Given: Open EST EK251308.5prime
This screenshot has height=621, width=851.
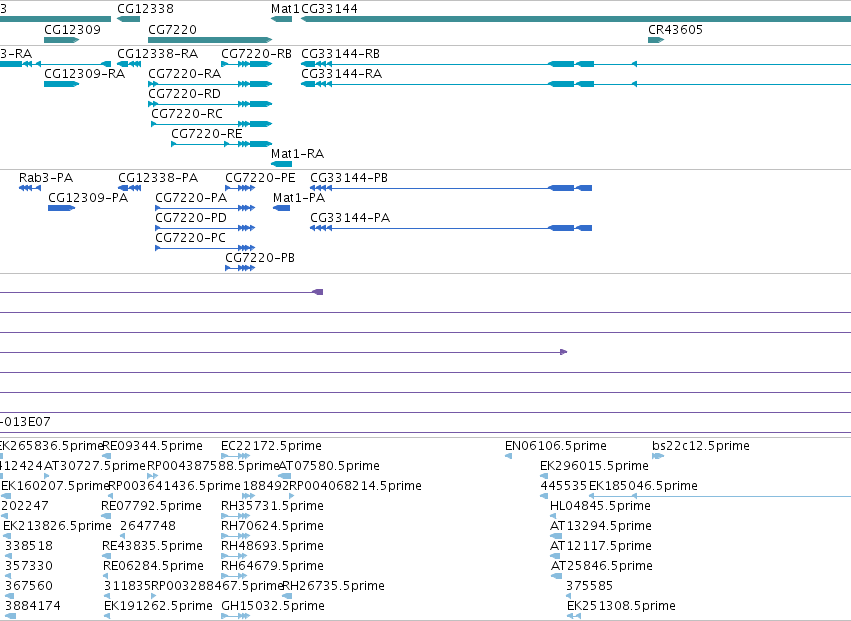Looking at the screenshot, I should [621, 606].
